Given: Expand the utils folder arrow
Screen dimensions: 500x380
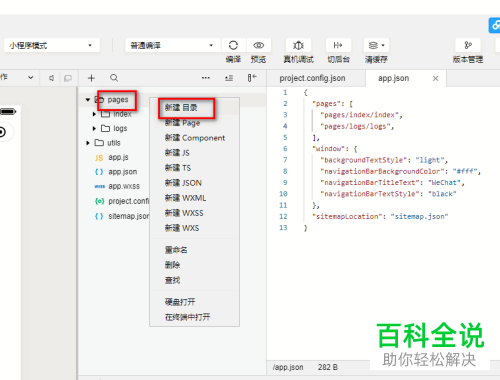Looking at the screenshot, I should [88, 143].
